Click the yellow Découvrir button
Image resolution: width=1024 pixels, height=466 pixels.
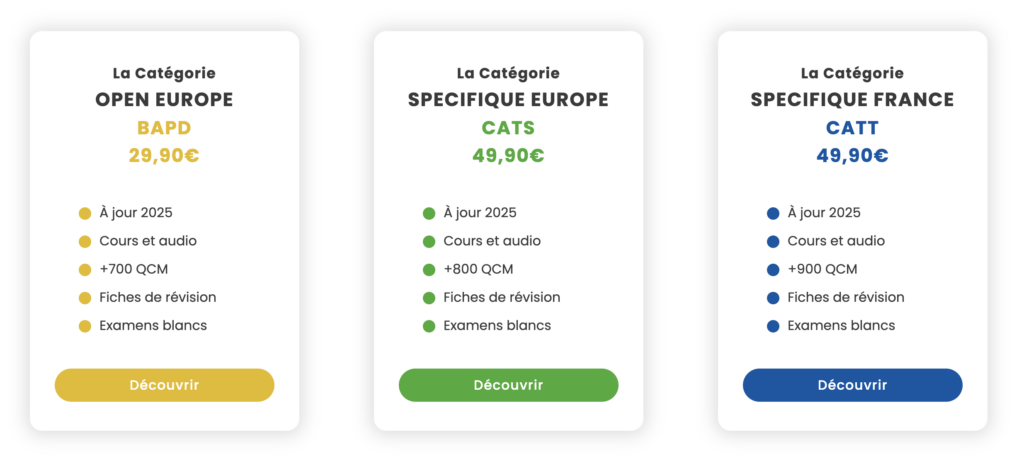point(165,385)
